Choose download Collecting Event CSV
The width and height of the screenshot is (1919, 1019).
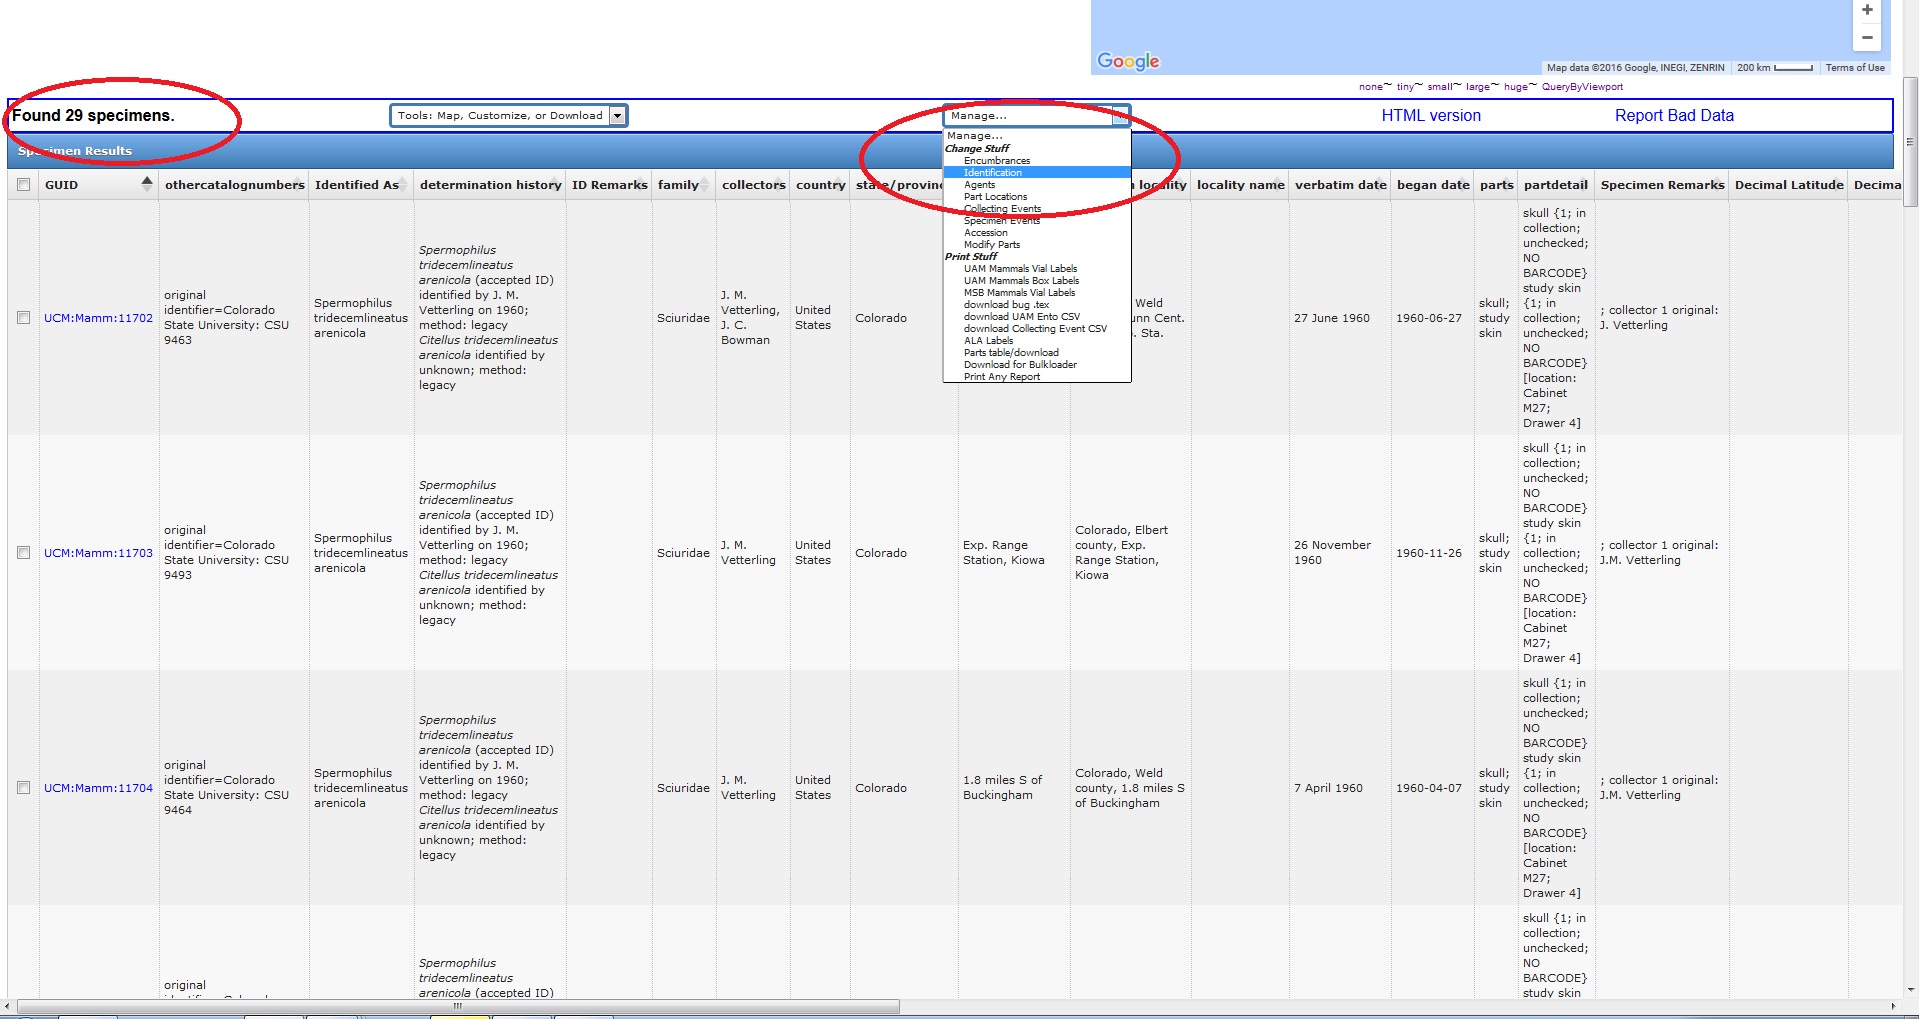click(x=1035, y=329)
